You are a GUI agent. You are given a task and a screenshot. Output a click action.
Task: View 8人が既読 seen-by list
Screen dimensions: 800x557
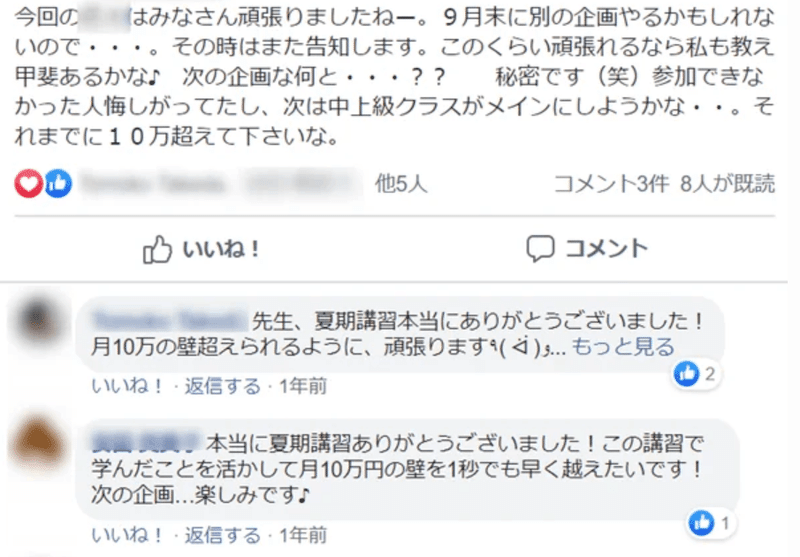point(727,184)
